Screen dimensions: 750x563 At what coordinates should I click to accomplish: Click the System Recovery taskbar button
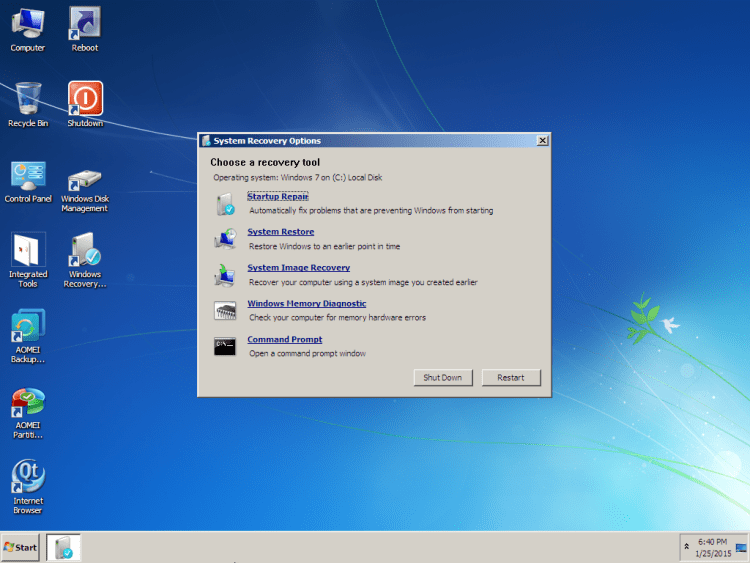tap(63, 547)
